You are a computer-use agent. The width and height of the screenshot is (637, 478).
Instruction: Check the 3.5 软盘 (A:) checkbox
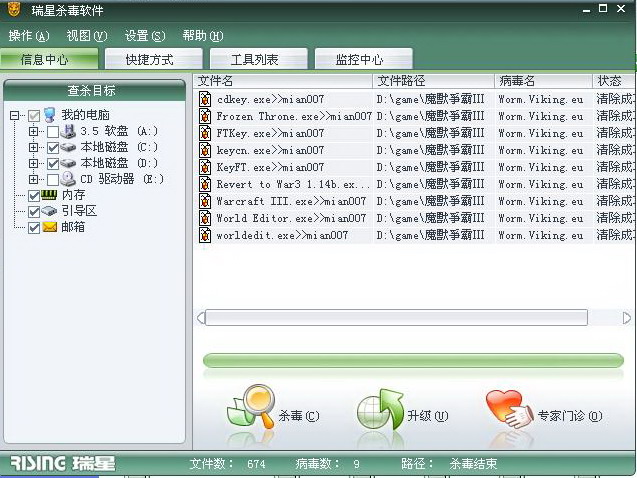pyautogui.click(x=53, y=132)
